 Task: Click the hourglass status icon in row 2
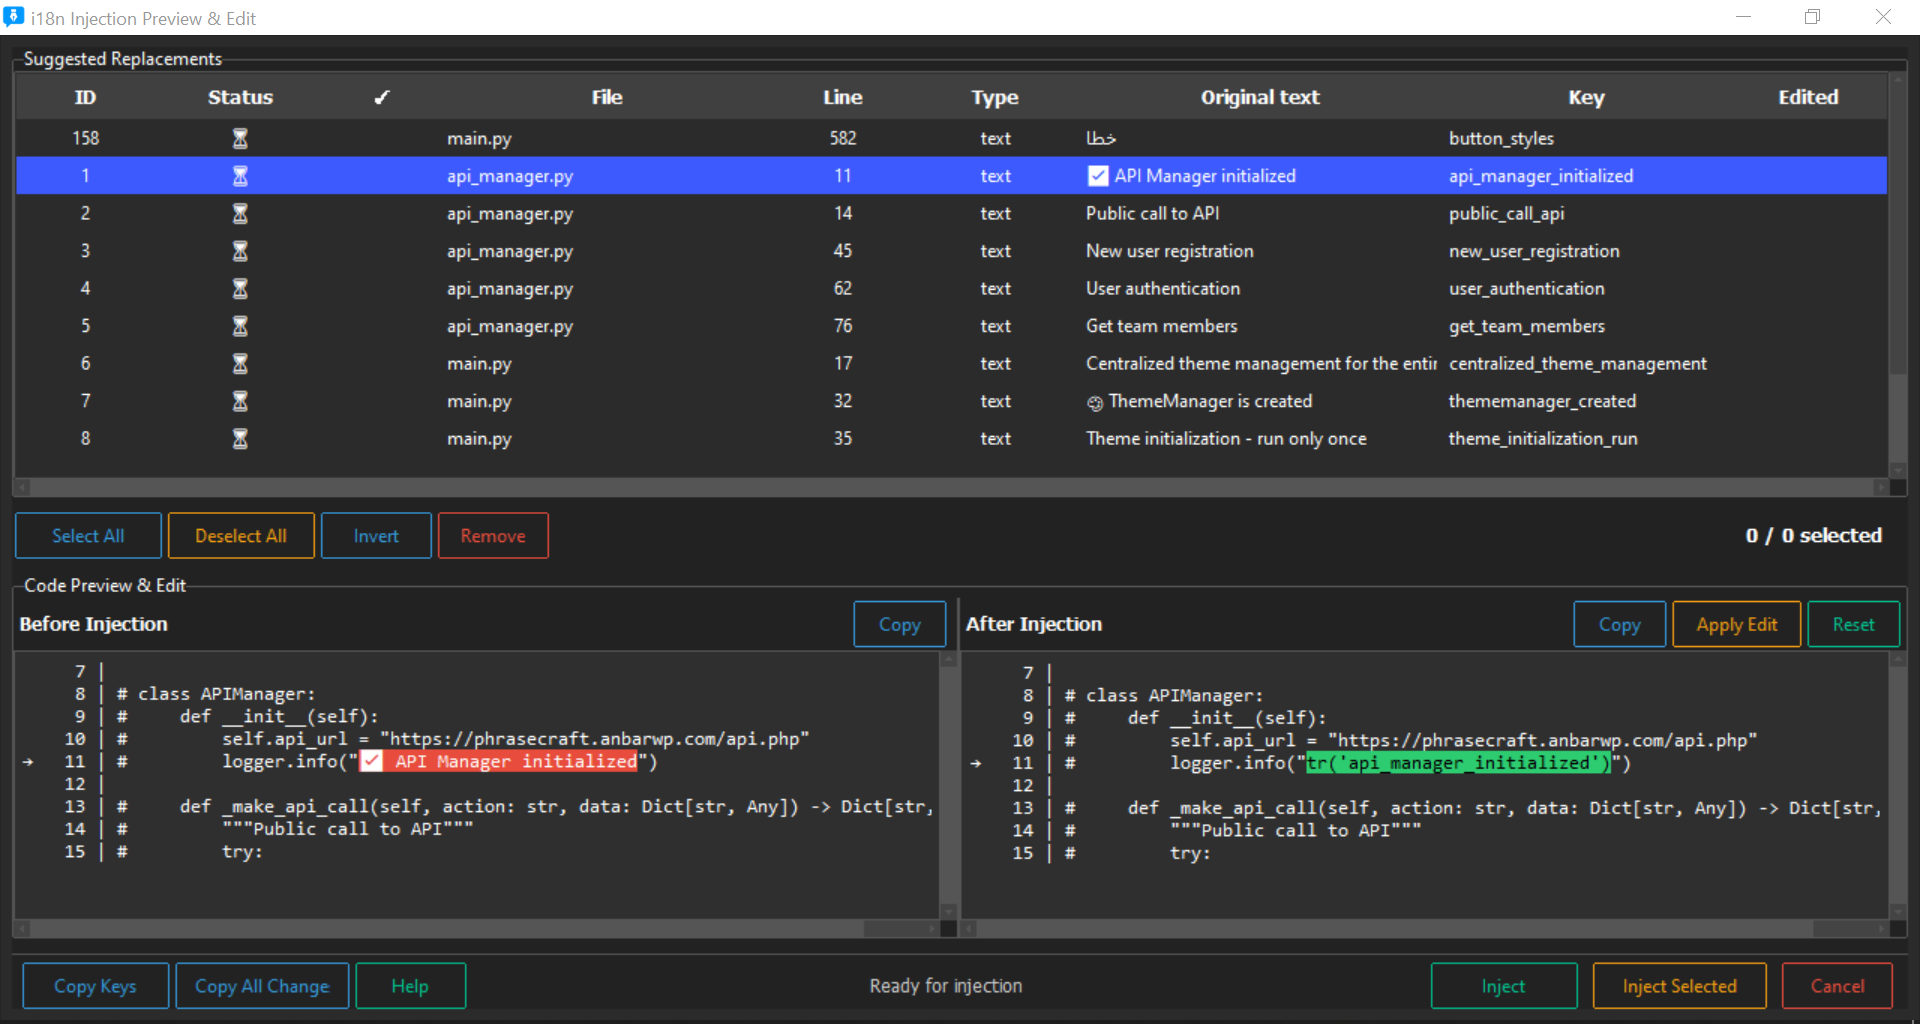pyautogui.click(x=240, y=213)
